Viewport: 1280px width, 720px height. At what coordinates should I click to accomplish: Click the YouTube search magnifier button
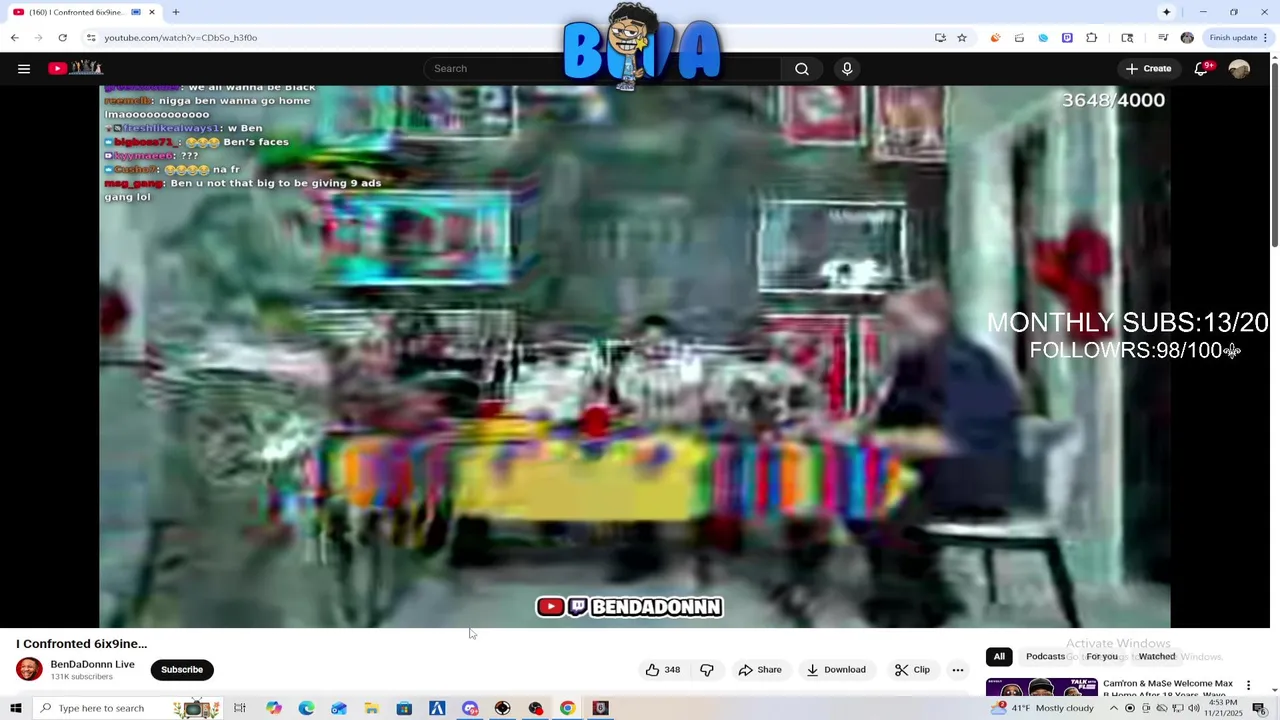(802, 68)
